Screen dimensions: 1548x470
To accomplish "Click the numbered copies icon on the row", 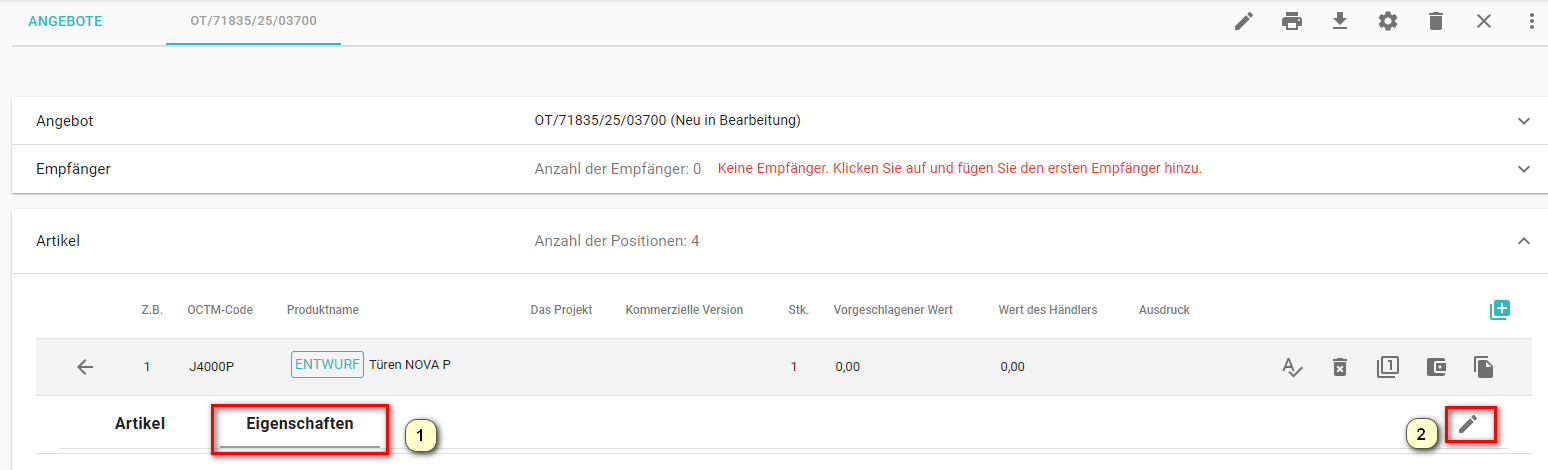I will [1387, 367].
